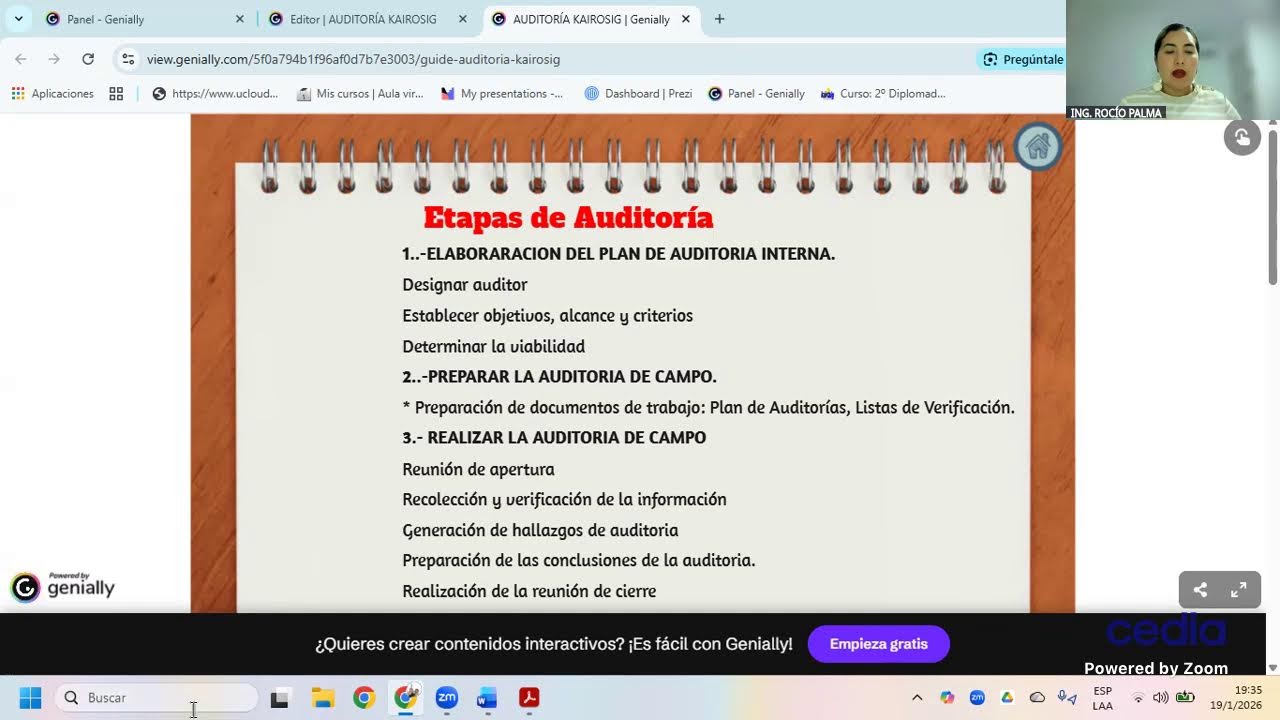Click the Etapas de Auditoría heading
The width and height of the screenshot is (1280, 720).
(568, 217)
